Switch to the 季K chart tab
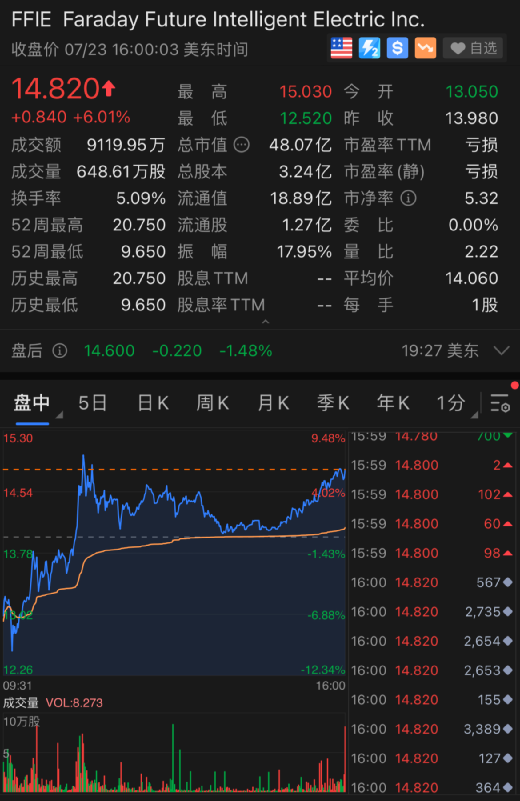The width and height of the screenshot is (520, 801). [x=333, y=403]
